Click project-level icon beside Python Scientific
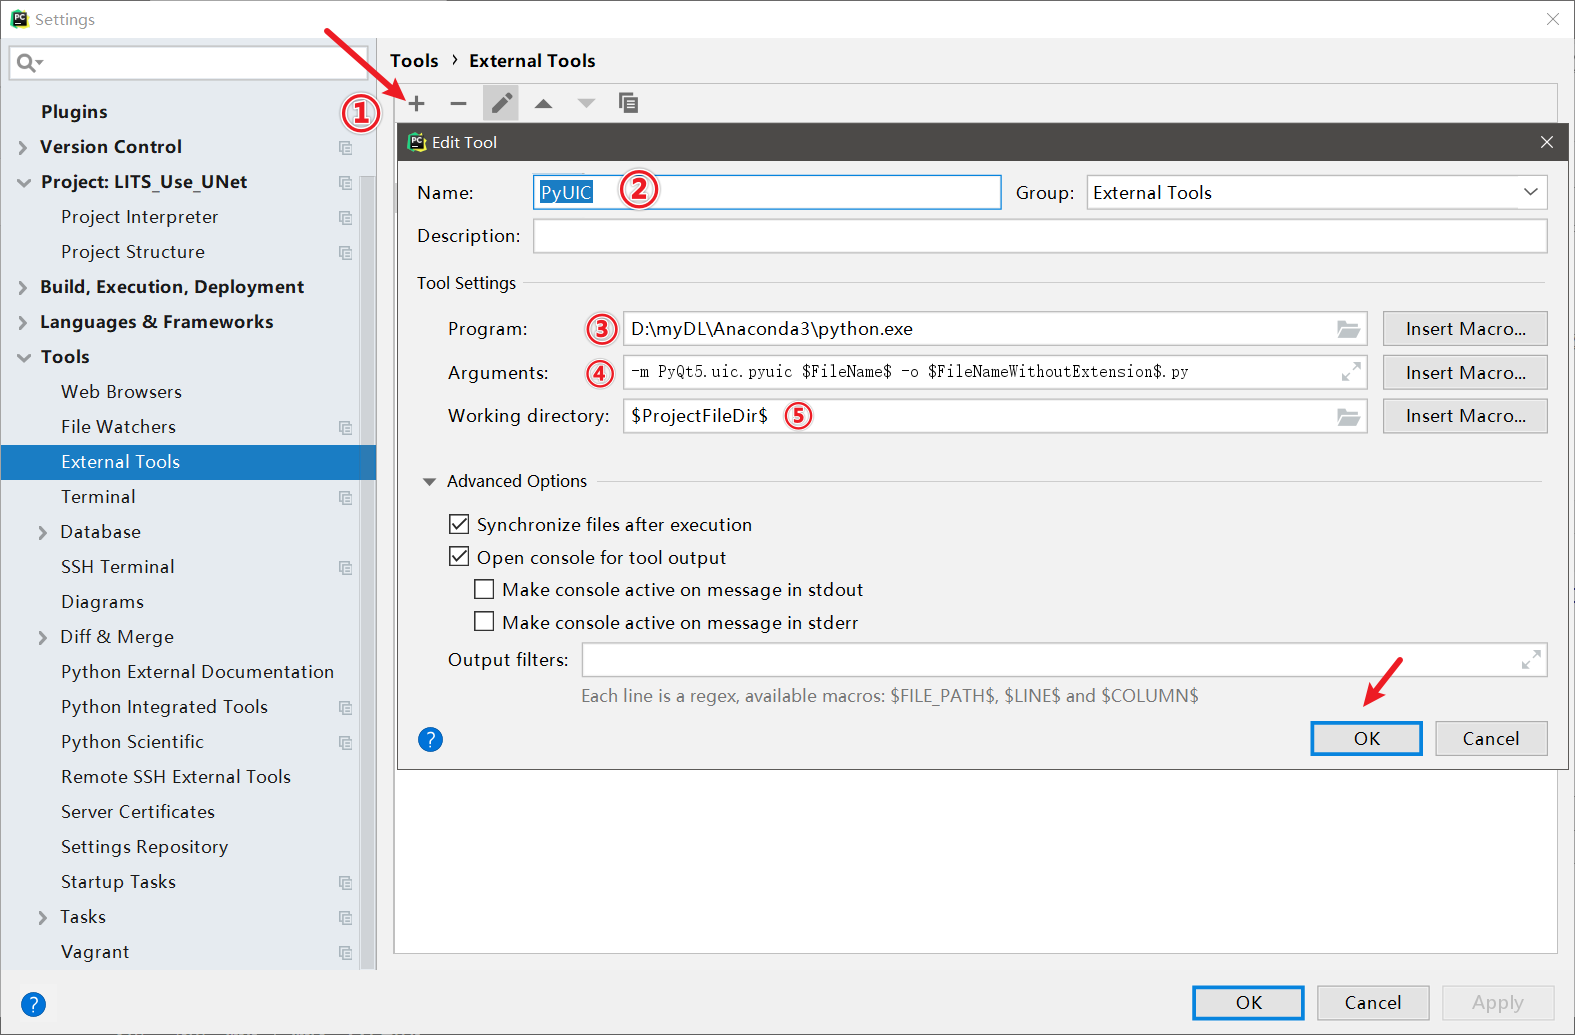This screenshot has height=1035, width=1575. click(x=345, y=743)
